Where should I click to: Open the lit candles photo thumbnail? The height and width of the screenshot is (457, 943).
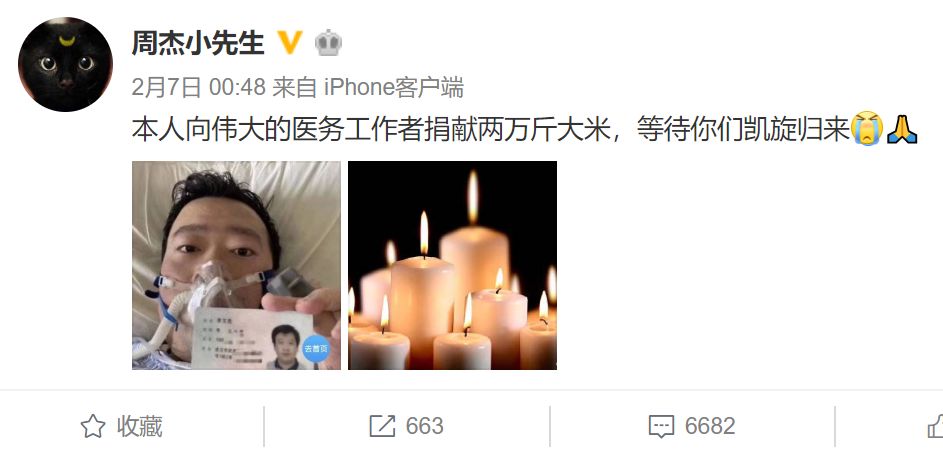(x=452, y=265)
